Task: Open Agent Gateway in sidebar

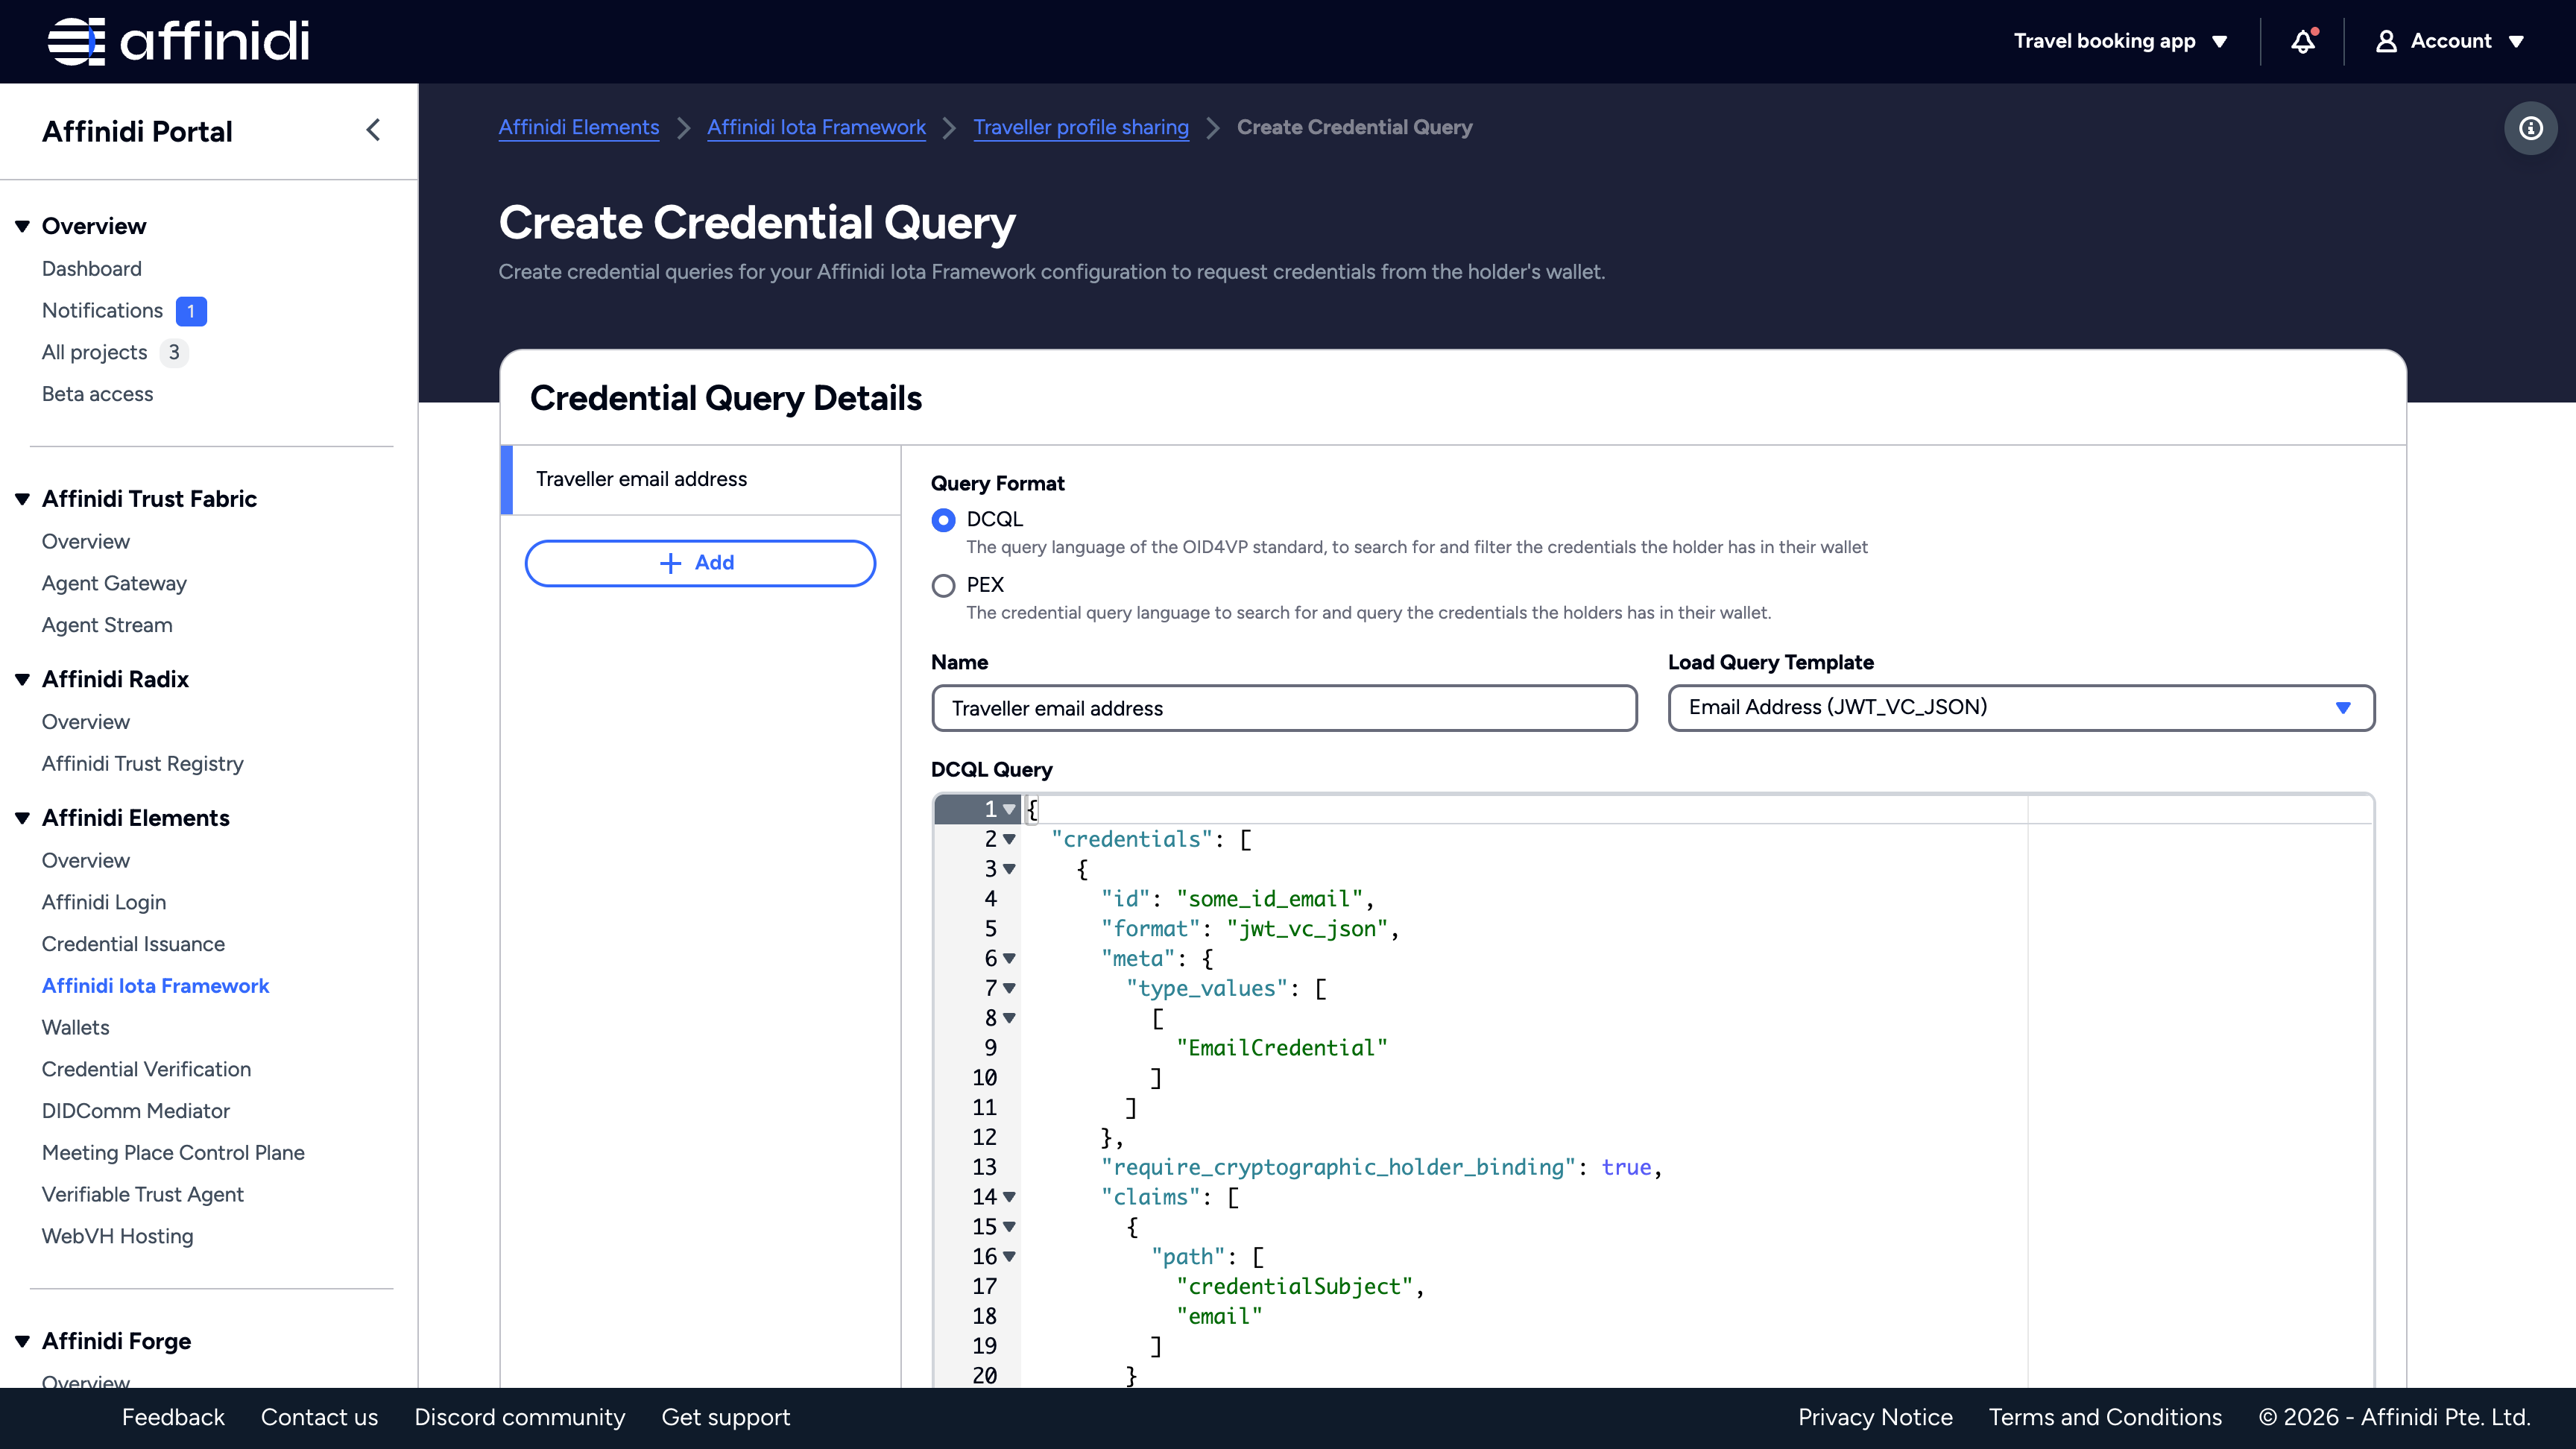Action: [114, 583]
